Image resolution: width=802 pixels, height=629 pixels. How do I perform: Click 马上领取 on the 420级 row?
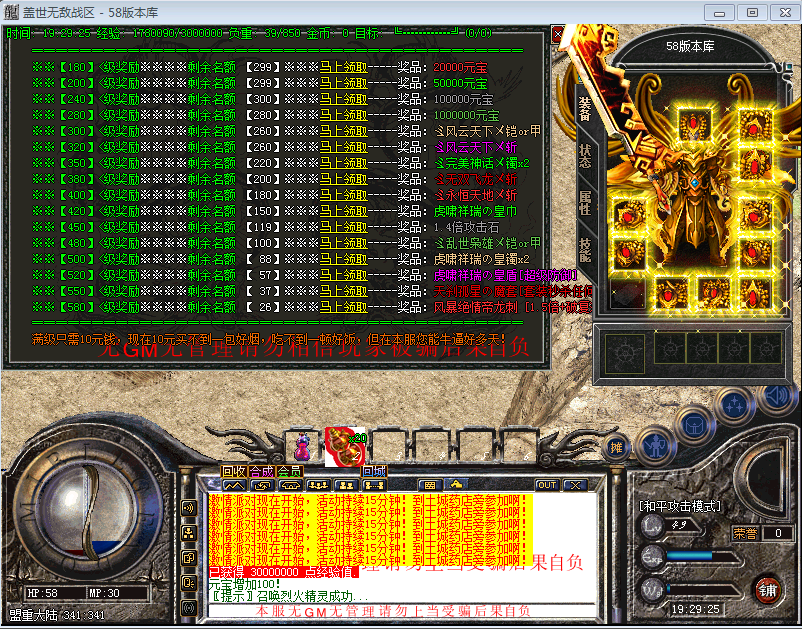pyautogui.click(x=344, y=211)
